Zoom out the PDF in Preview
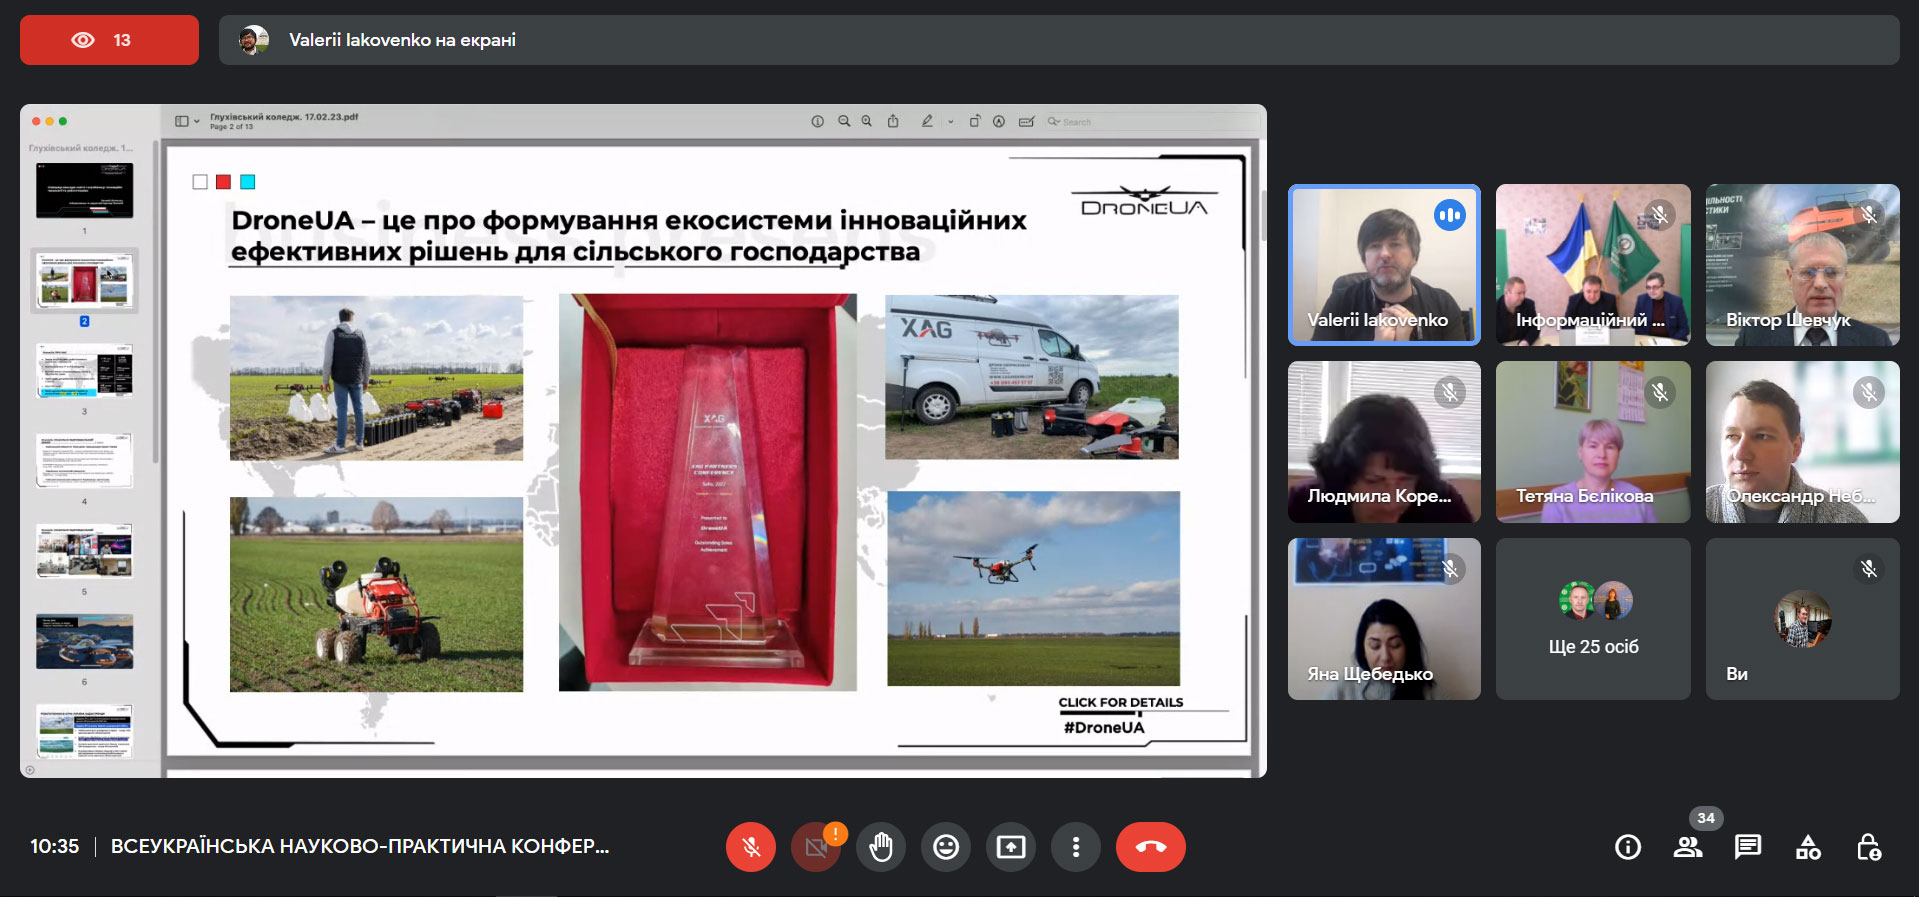The image size is (1919, 897). coord(844,121)
